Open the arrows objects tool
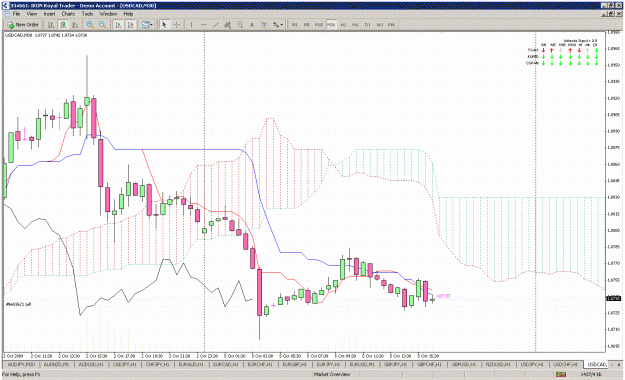The image size is (625, 380). tap(276, 25)
